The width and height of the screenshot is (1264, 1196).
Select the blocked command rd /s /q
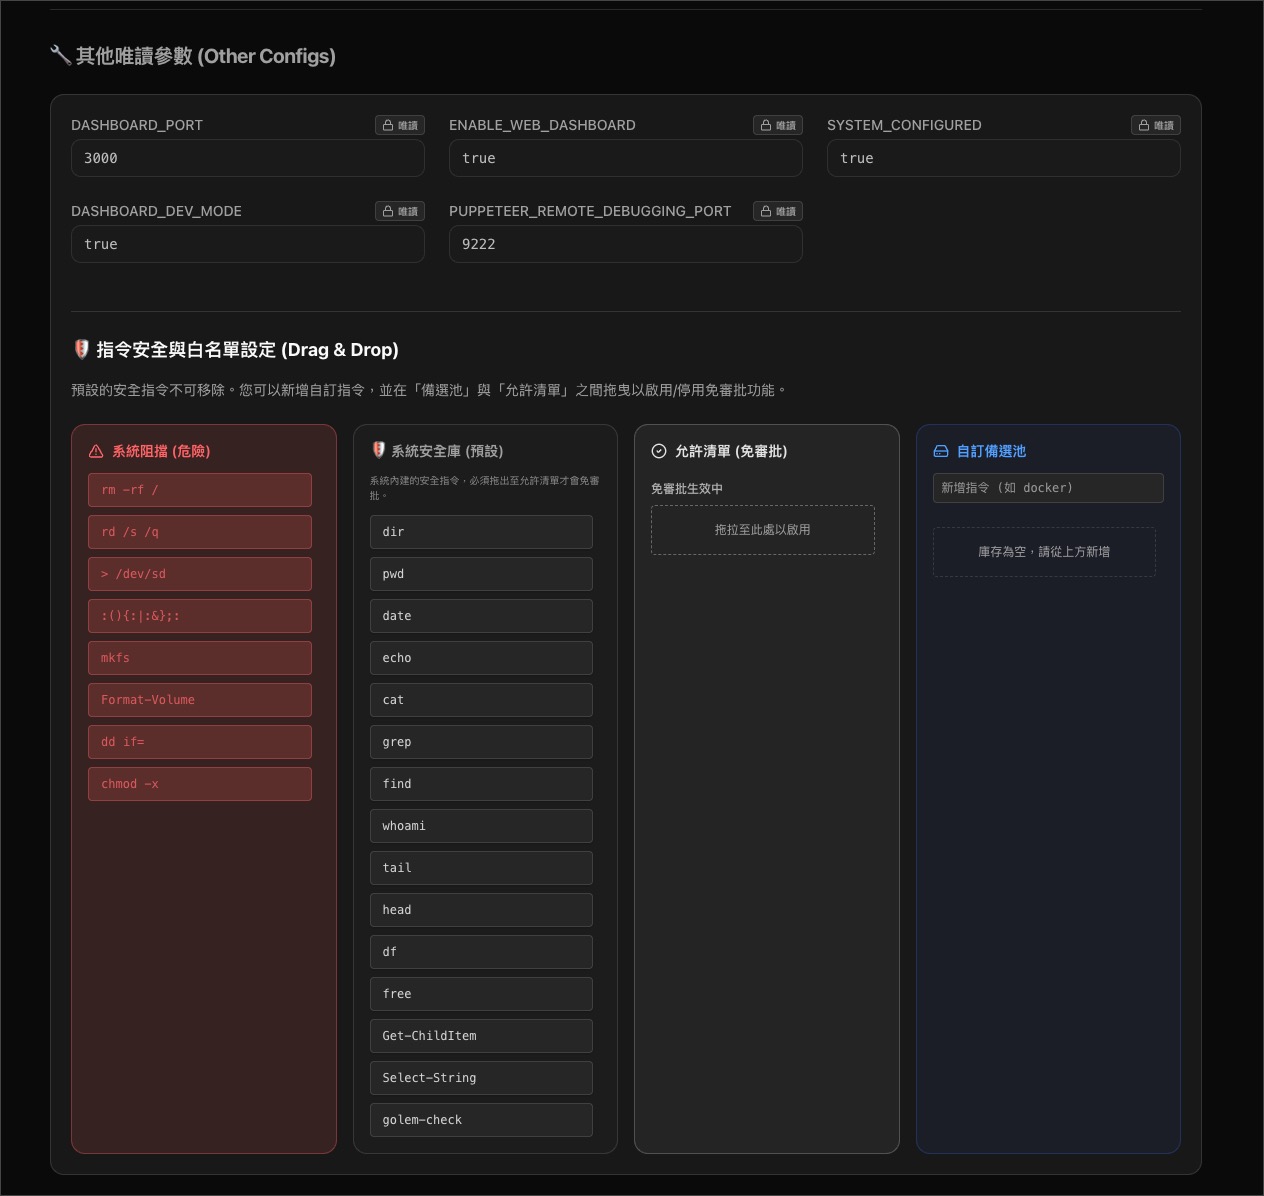coord(200,532)
